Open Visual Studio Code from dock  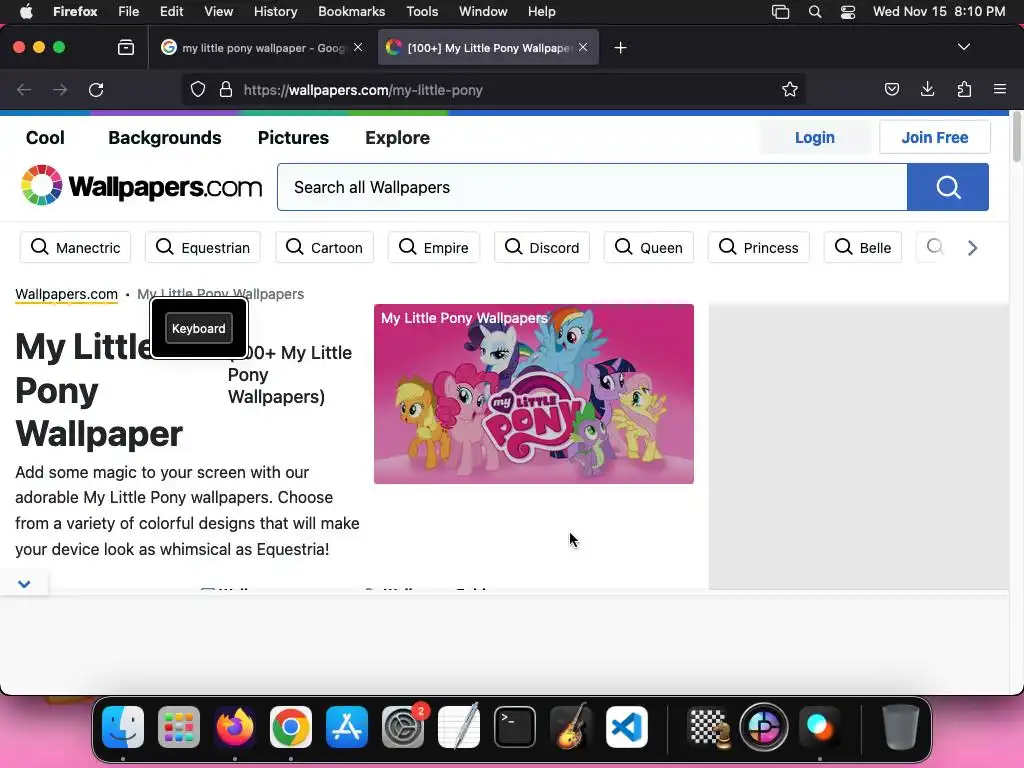[x=627, y=727]
